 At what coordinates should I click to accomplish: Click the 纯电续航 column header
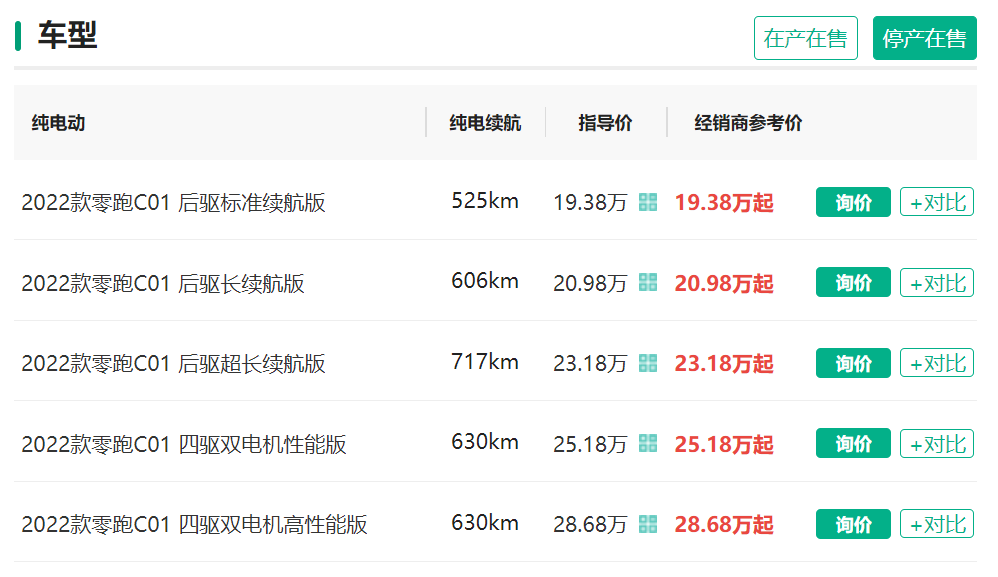(x=485, y=123)
